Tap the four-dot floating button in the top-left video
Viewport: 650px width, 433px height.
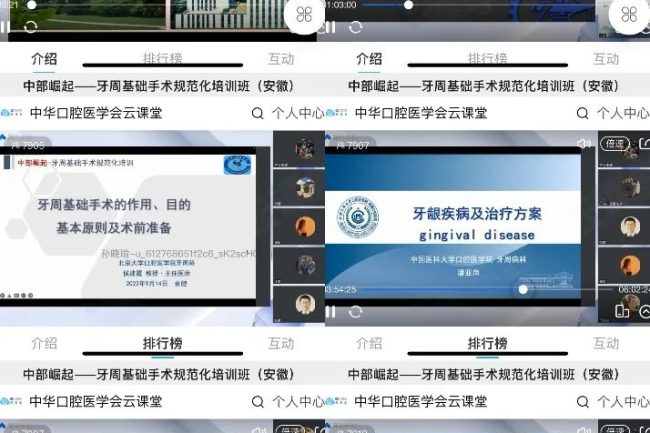click(x=303, y=16)
